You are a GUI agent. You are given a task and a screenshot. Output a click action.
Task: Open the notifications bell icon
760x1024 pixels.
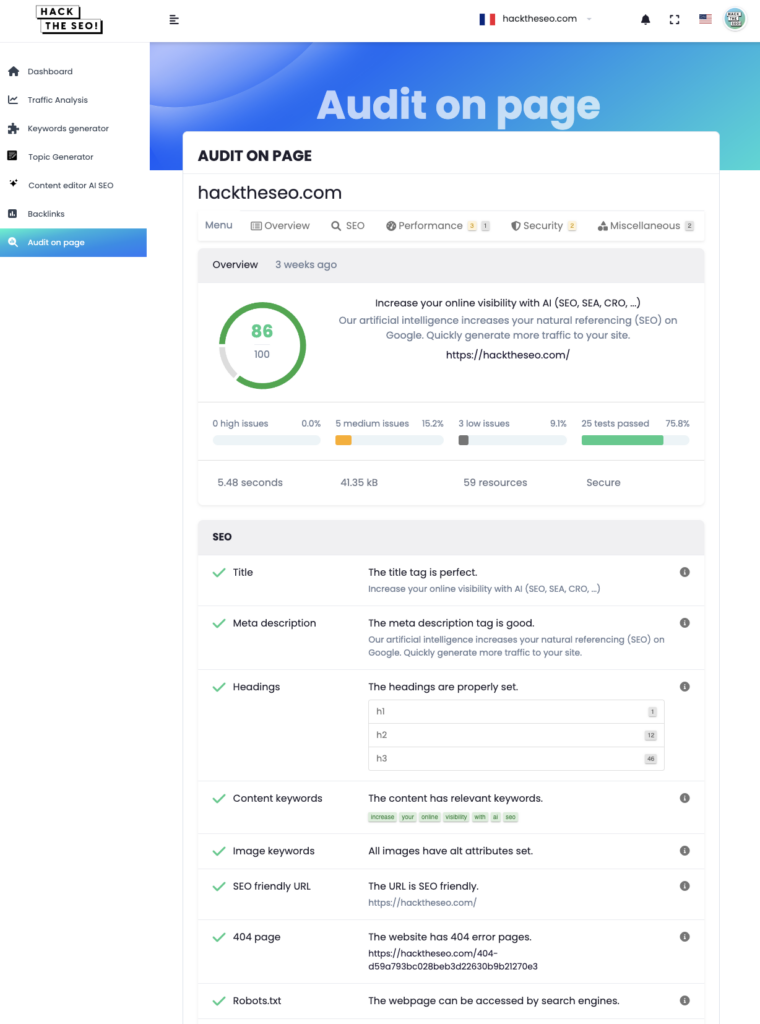(x=645, y=19)
